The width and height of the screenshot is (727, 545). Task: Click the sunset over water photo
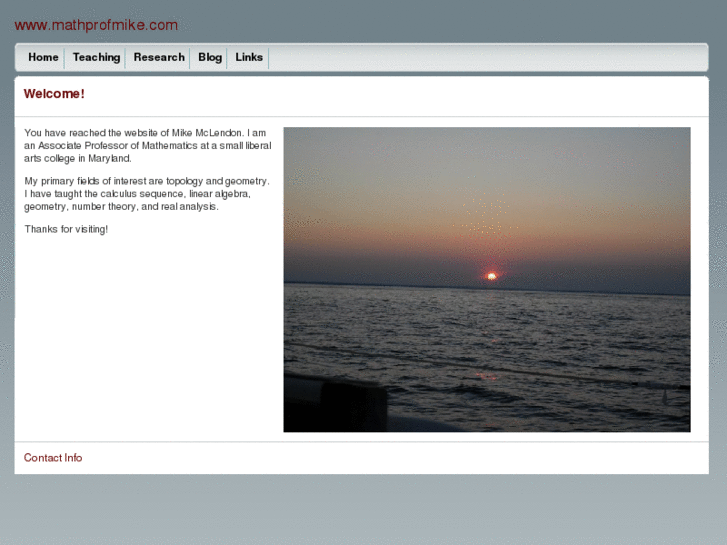tap(487, 279)
